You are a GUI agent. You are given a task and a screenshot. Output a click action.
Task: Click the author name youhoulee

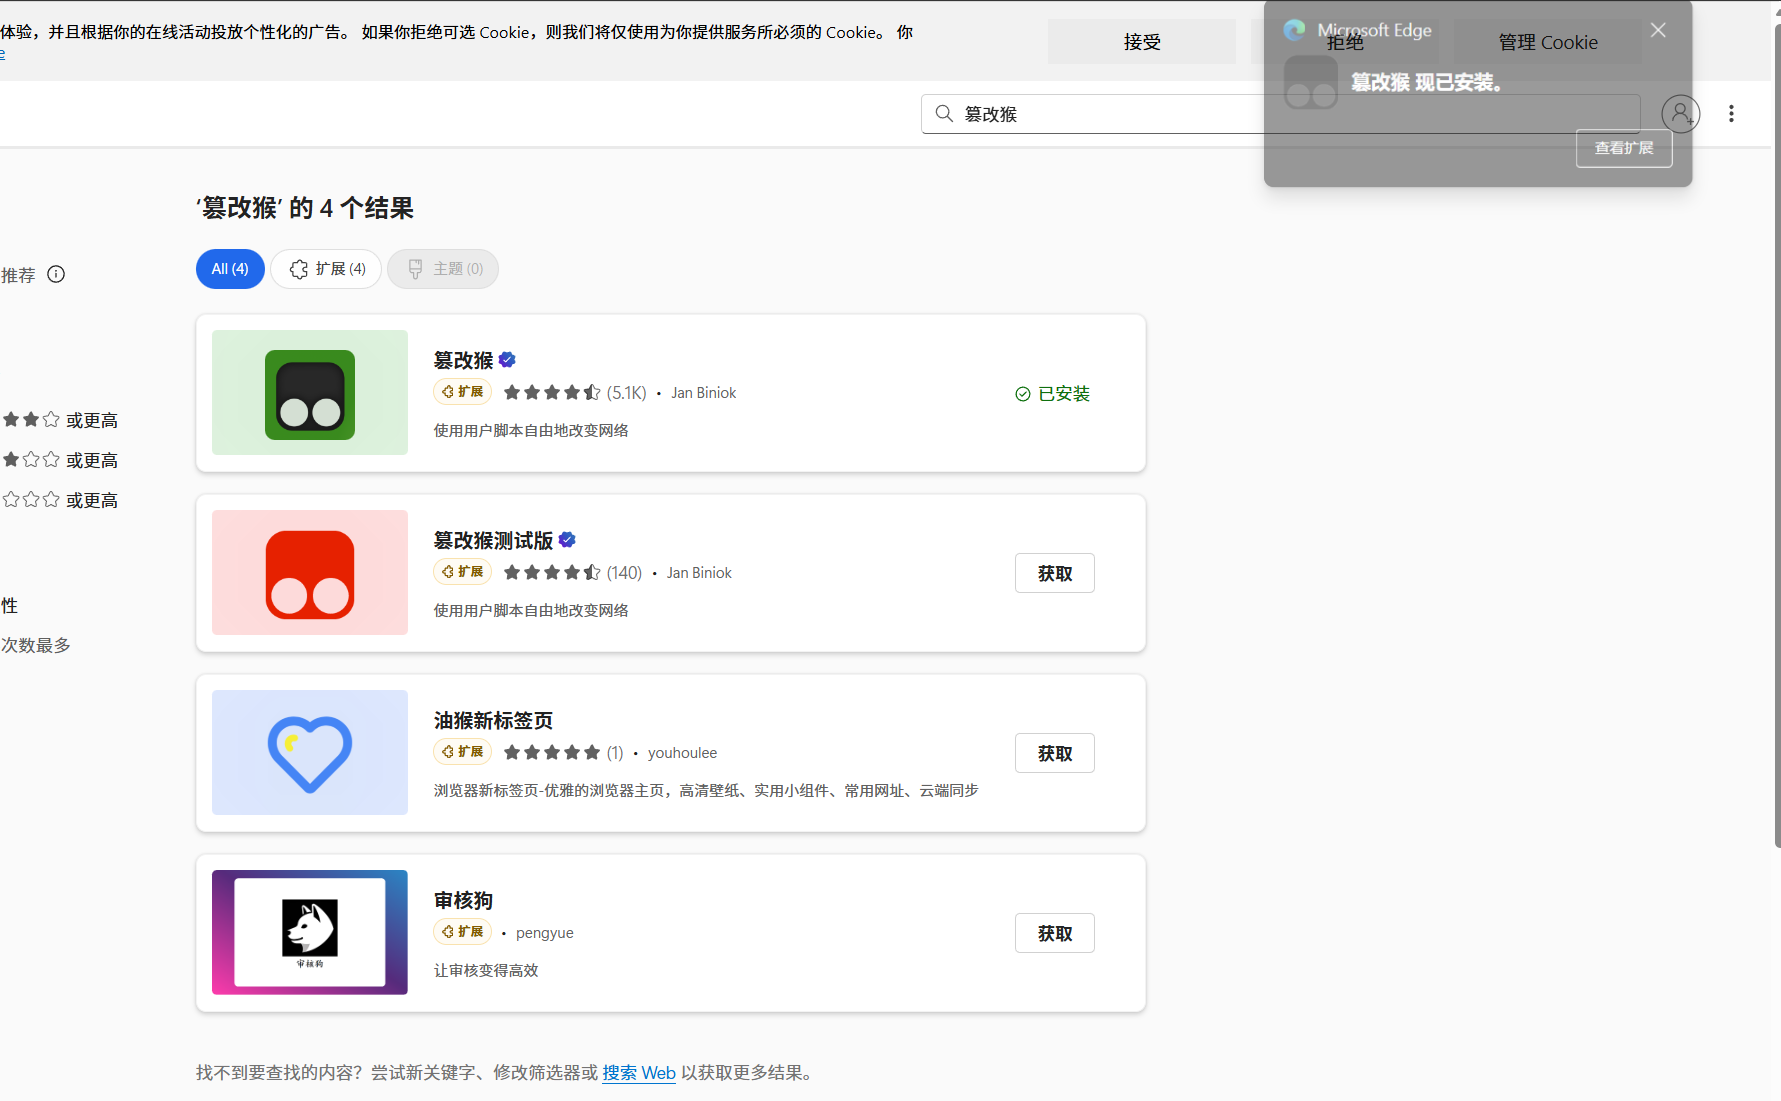682,753
